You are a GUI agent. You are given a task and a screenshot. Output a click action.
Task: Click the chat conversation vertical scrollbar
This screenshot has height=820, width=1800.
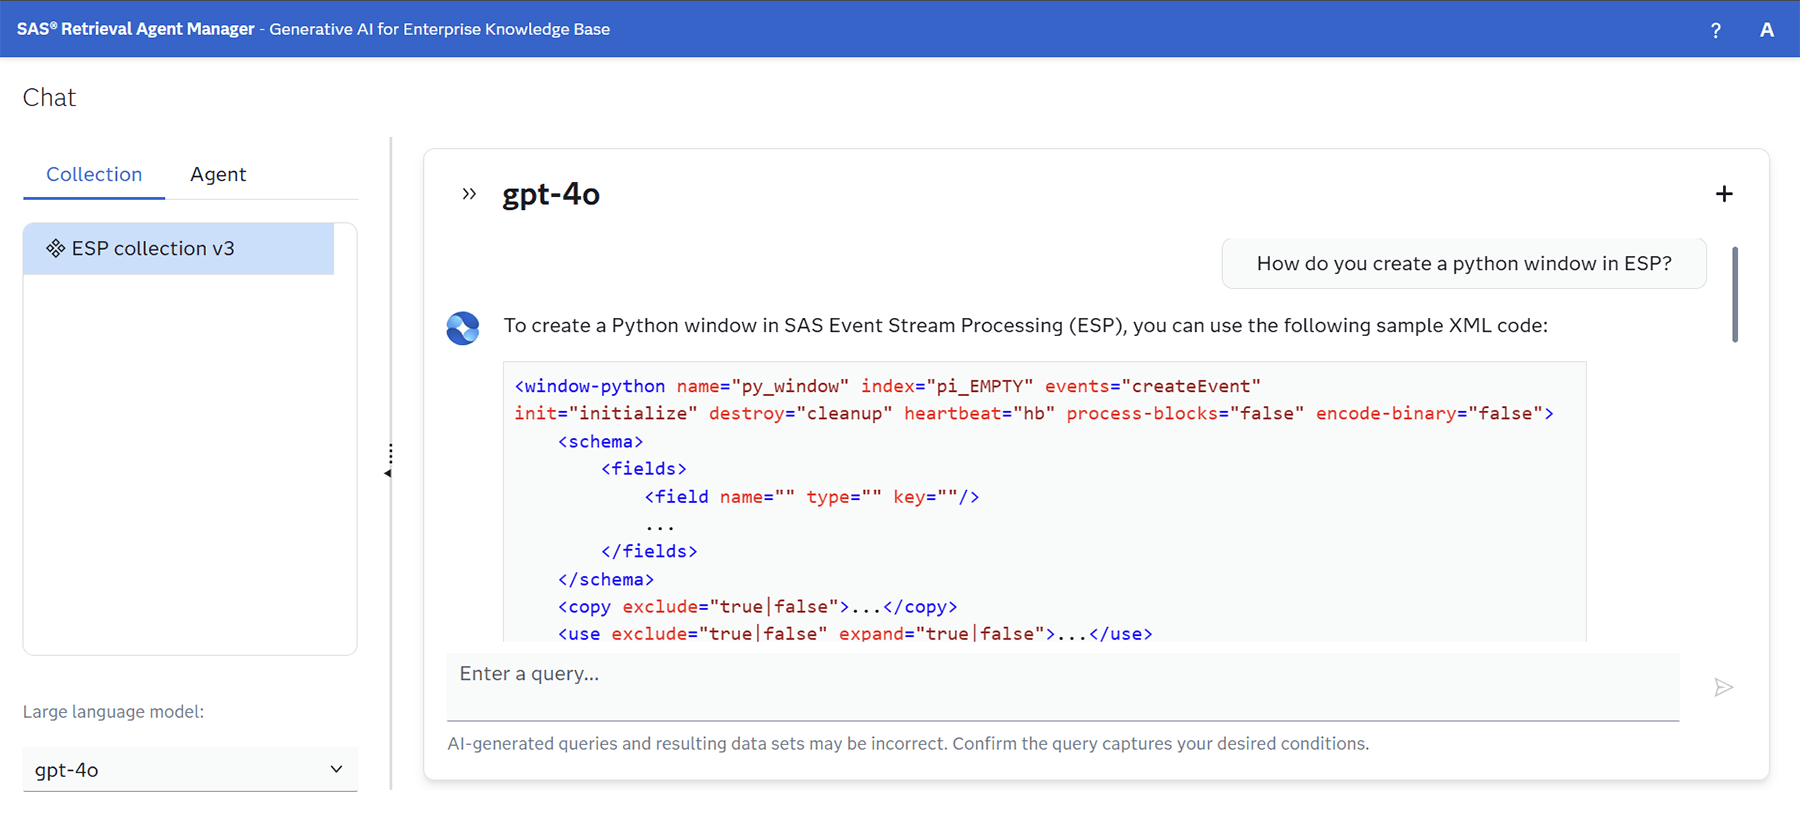(1734, 295)
